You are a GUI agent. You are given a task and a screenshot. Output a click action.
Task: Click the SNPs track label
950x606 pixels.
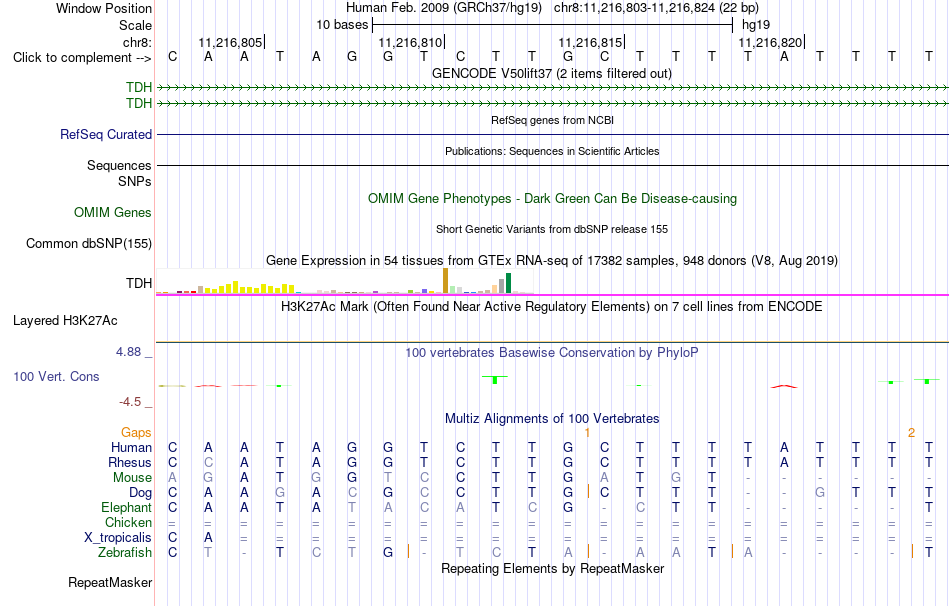point(135,181)
